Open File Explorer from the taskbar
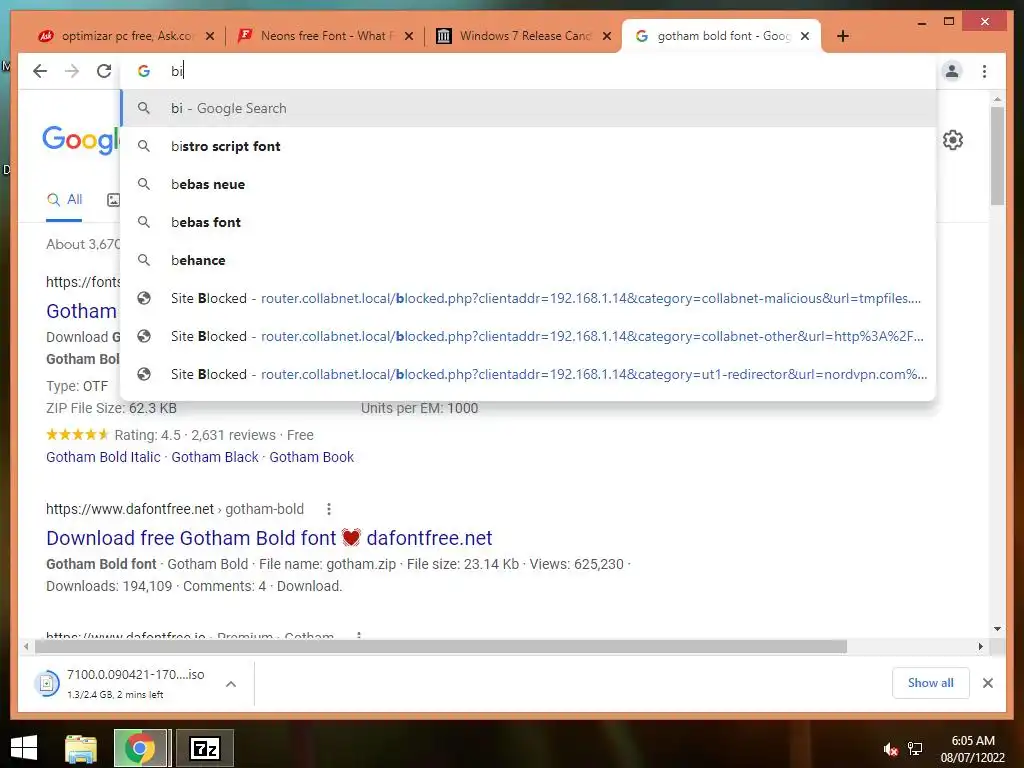This screenshot has height=768, width=1024. tap(81, 748)
